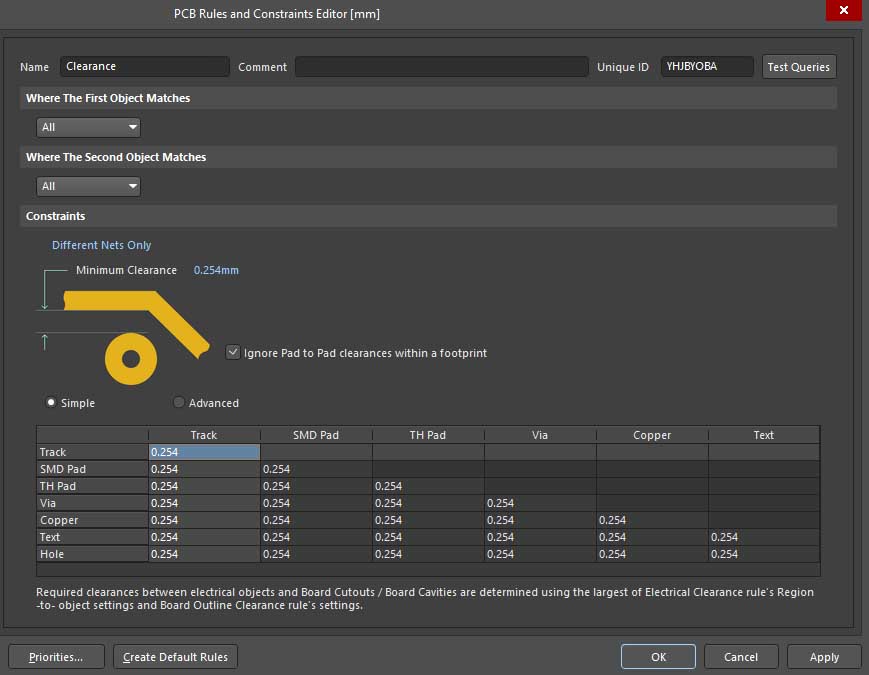The width and height of the screenshot is (869, 675).
Task: Select the Track to Track clearance cell
Action: pyautogui.click(x=204, y=452)
